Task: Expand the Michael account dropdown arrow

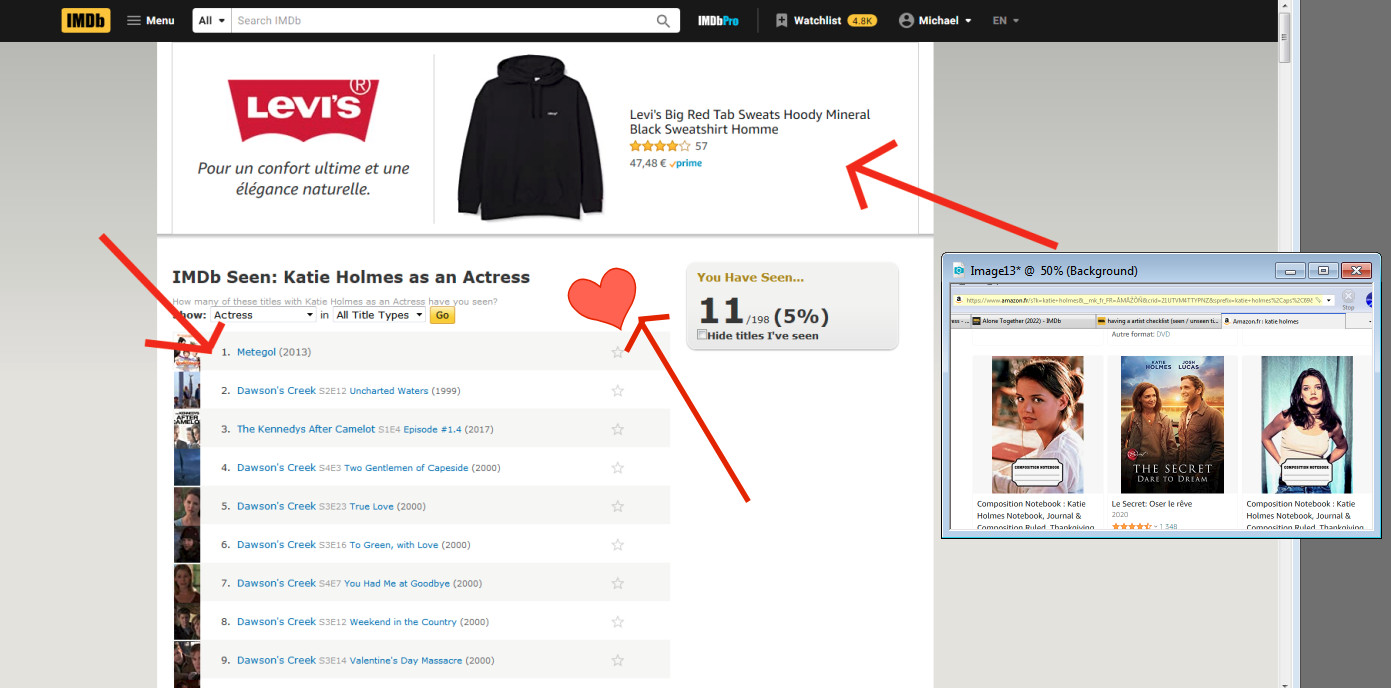Action: [968, 21]
